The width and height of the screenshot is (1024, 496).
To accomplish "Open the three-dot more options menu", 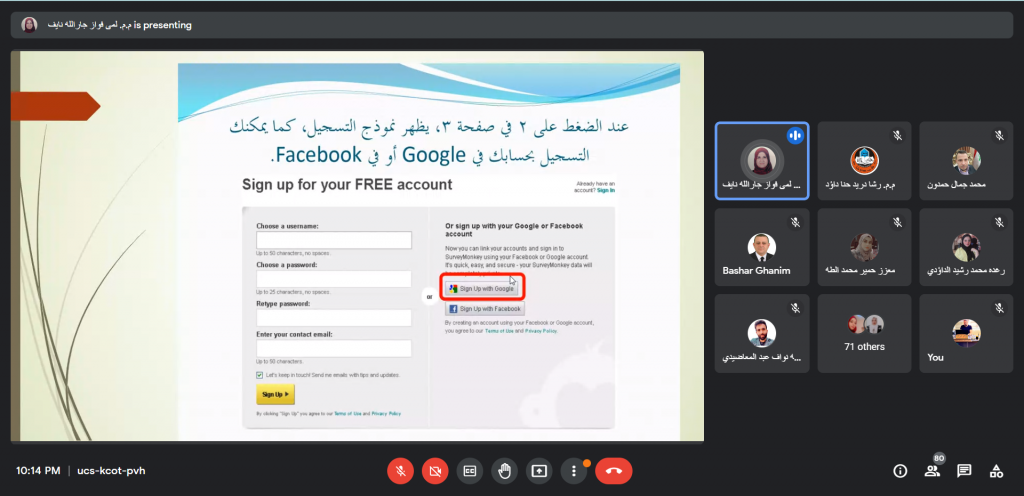I will 573,470.
